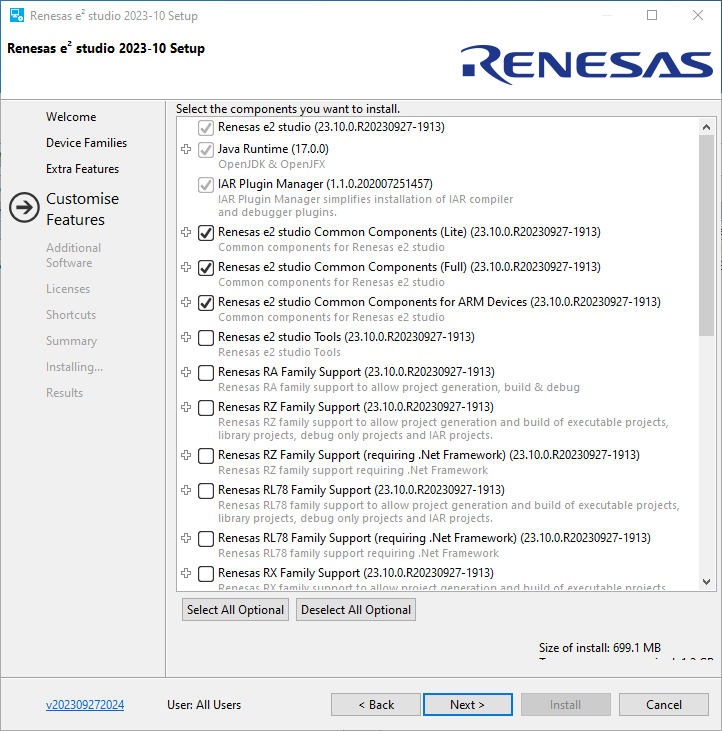
Task: Click the scroll down arrow of component list
Action: tap(707, 581)
